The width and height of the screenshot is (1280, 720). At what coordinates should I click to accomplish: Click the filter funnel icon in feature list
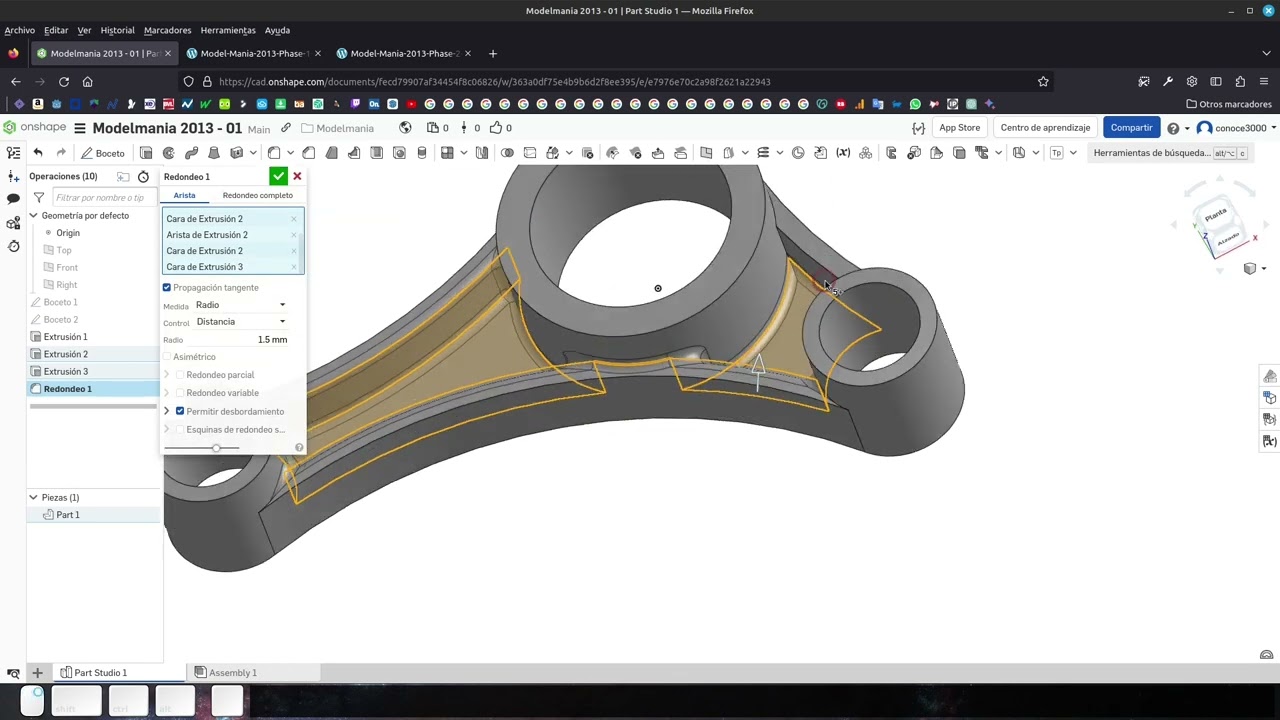39,198
